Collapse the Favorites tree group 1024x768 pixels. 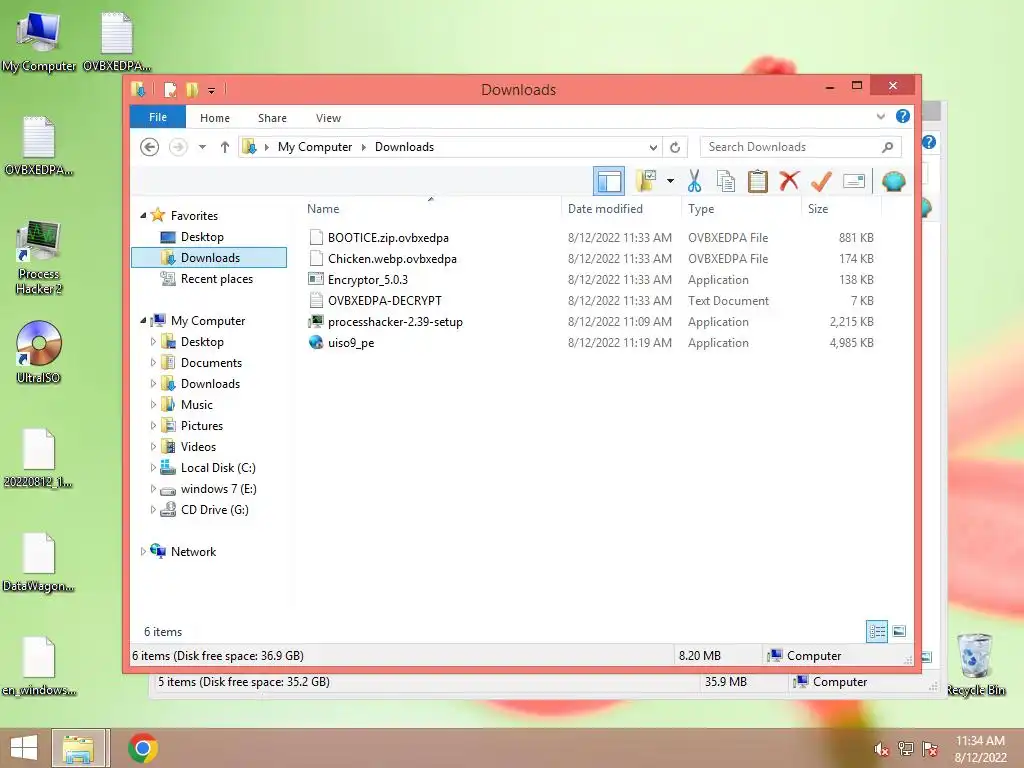(143, 215)
